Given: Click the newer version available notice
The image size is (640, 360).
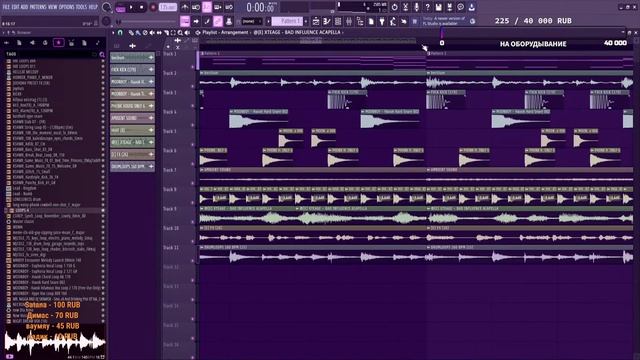Looking at the screenshot, I should pyautogui.click(x=444, y=21).
